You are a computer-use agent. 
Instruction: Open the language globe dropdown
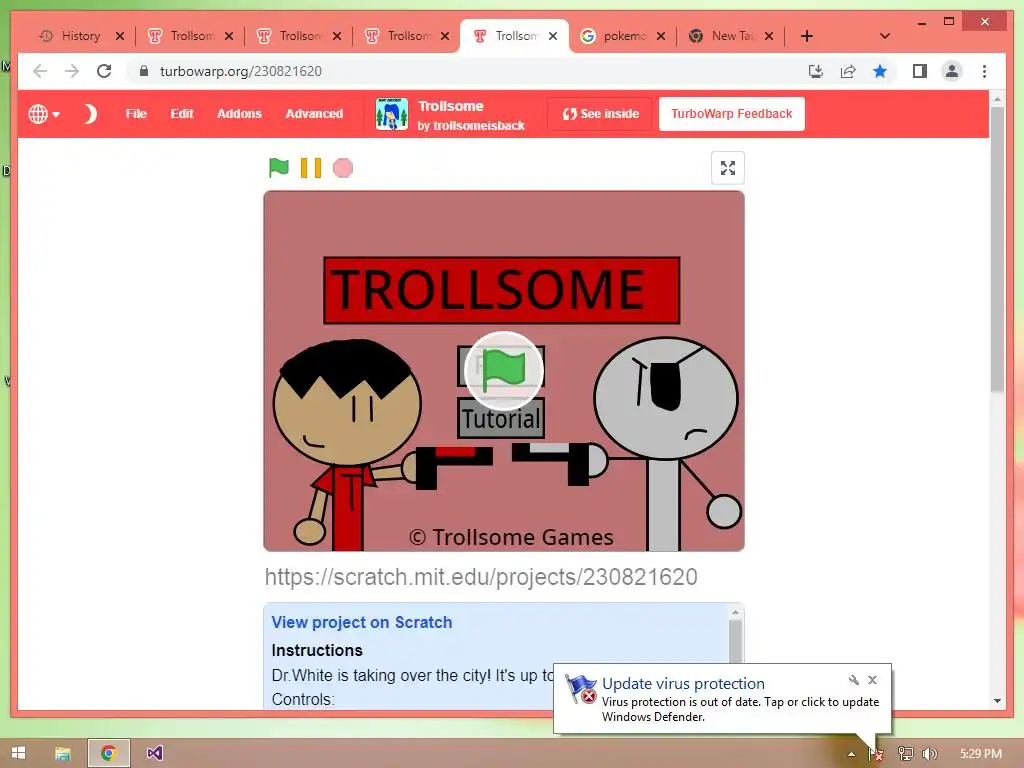pos(44,114)
